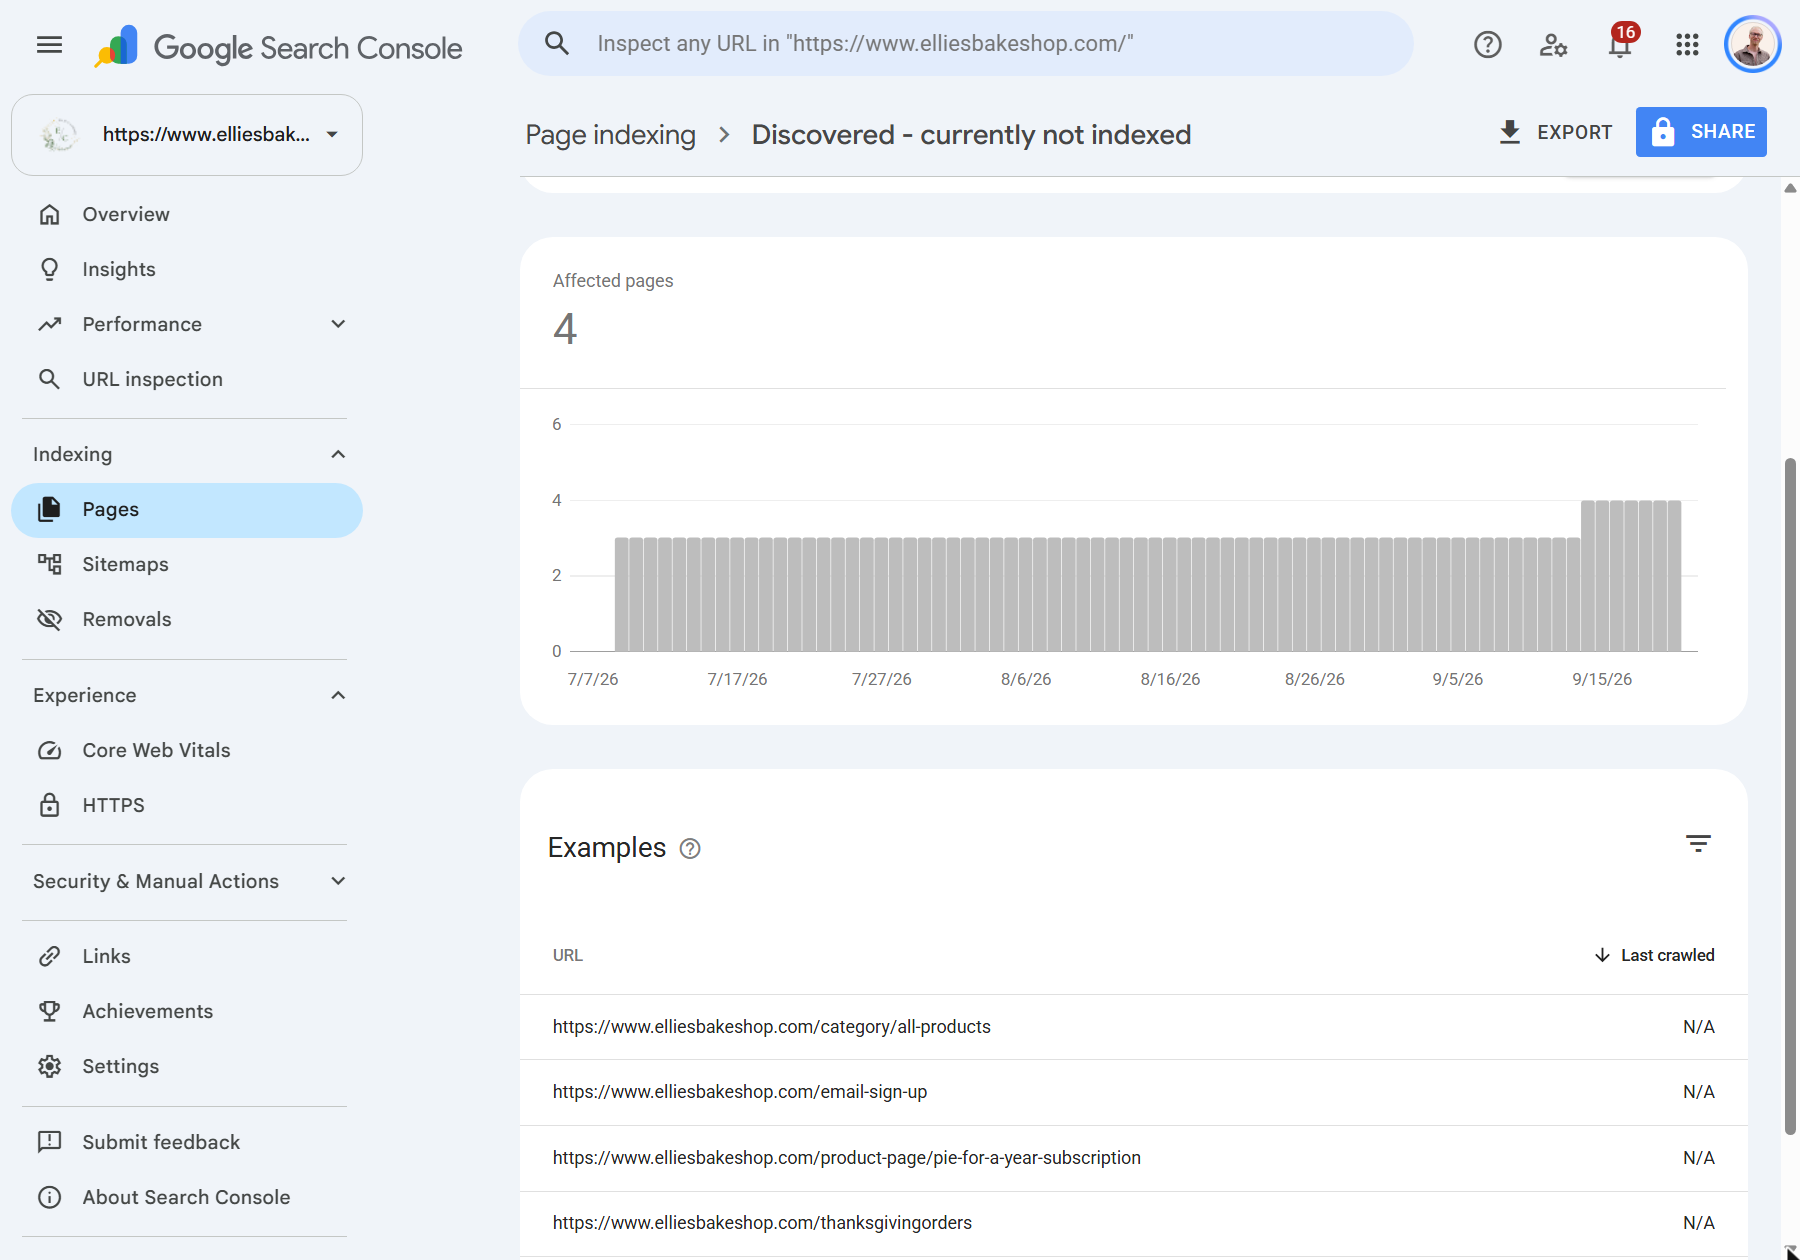Open Core Web Vitals report

point(187,750)
